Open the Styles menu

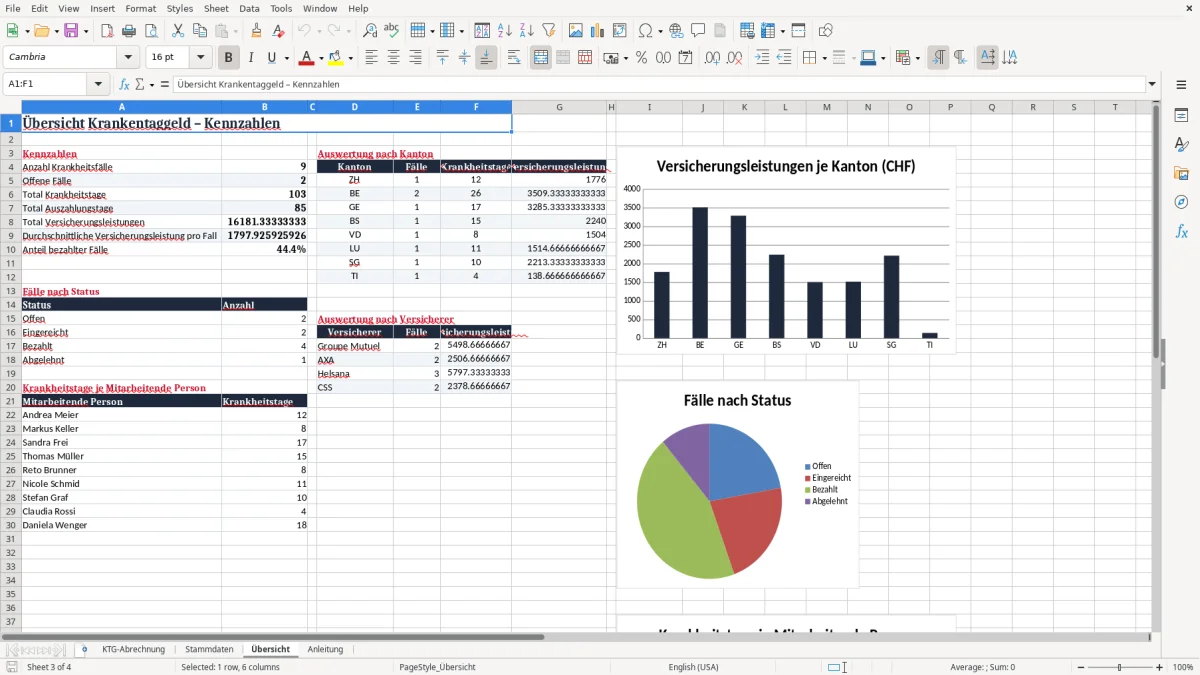tap(180, 8)
